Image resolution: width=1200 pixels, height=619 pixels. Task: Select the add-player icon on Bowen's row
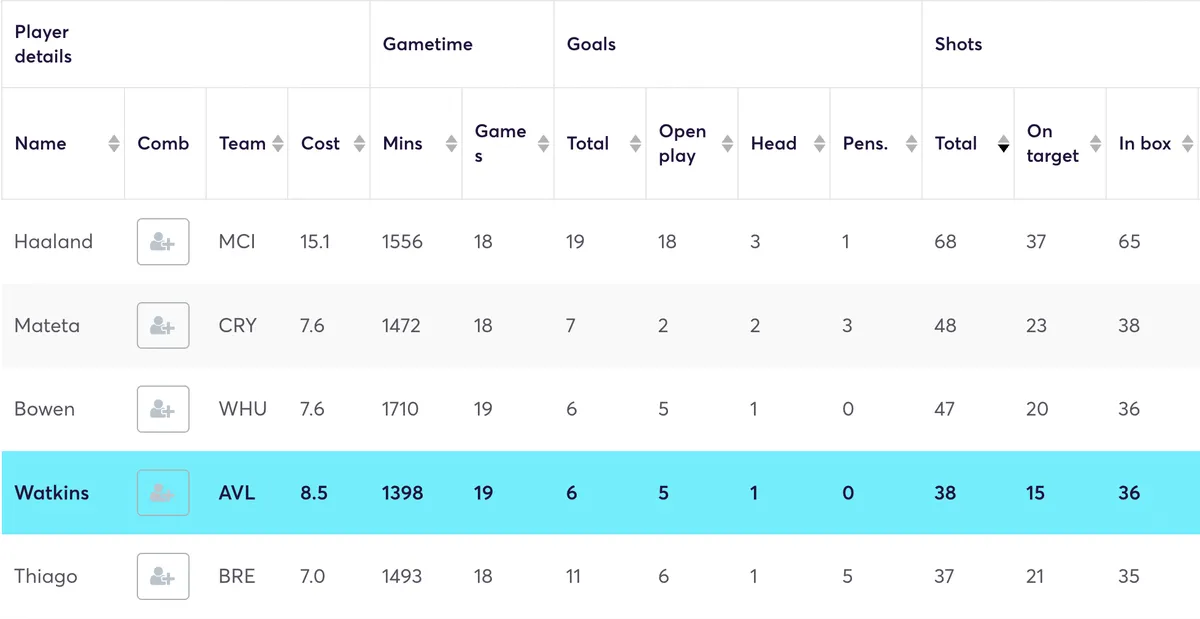163,409
